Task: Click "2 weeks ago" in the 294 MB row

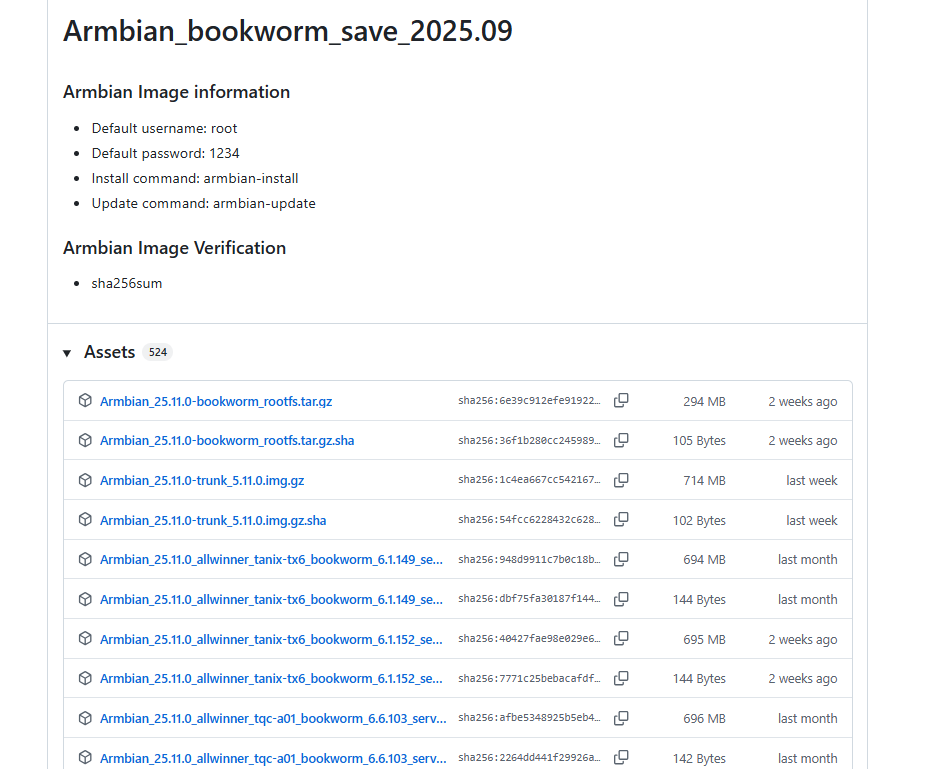Action: click(x=803, y=402)
